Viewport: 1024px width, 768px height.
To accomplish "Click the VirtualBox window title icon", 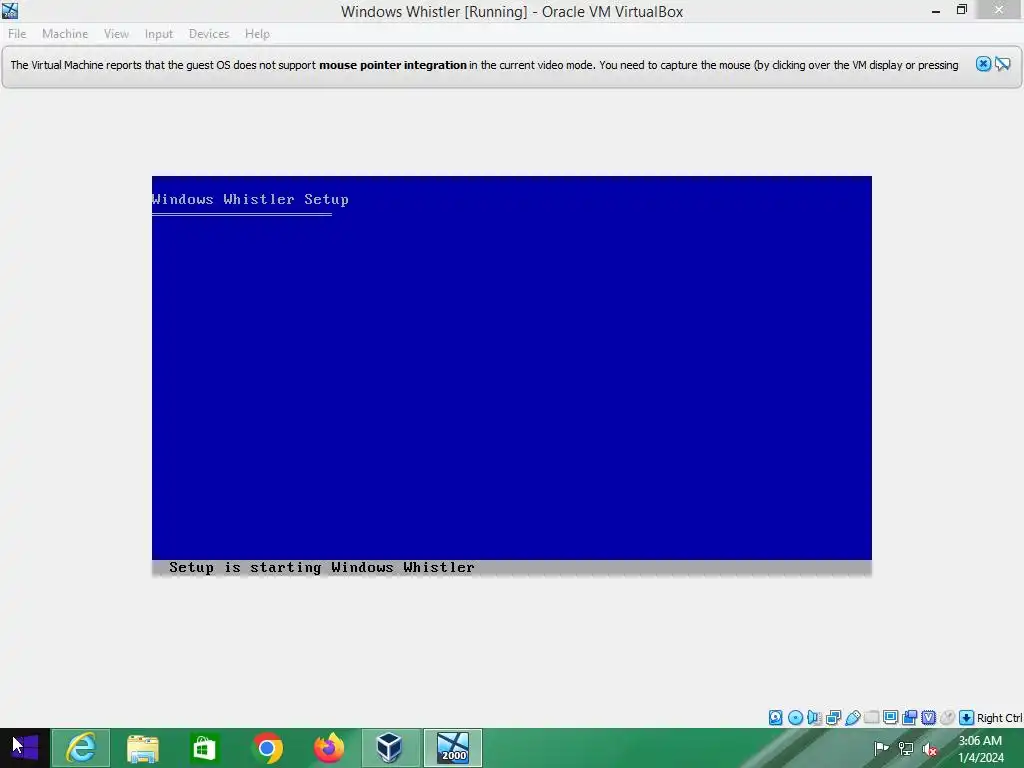I will point(10,10).
